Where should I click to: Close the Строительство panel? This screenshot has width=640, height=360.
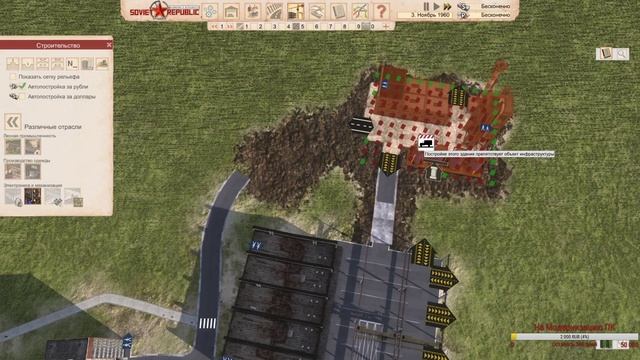[109, 45]
